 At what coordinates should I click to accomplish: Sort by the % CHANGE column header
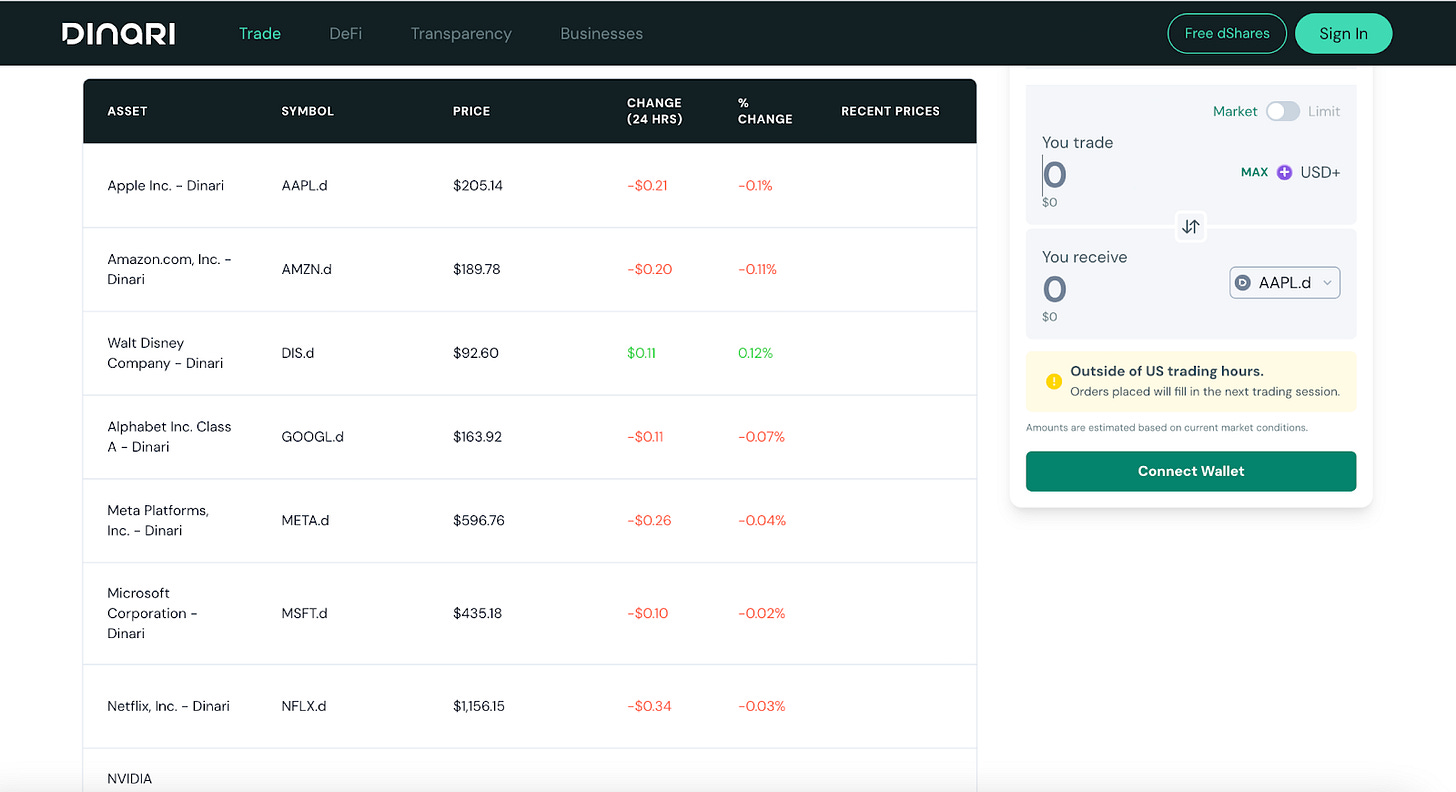point(765,111)
